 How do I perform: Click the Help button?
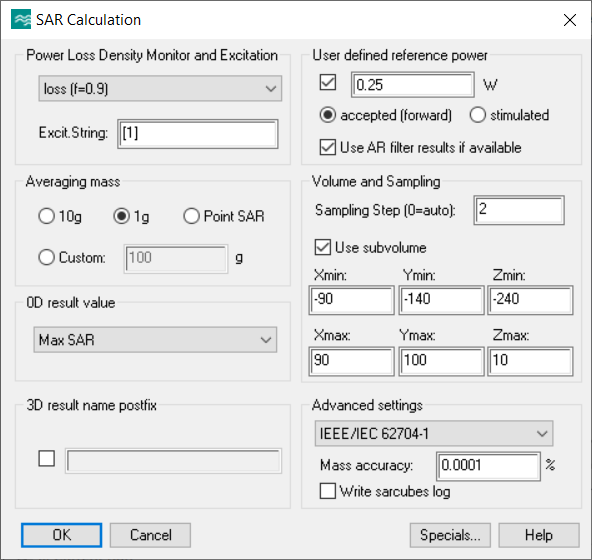(x=539, y=535)
